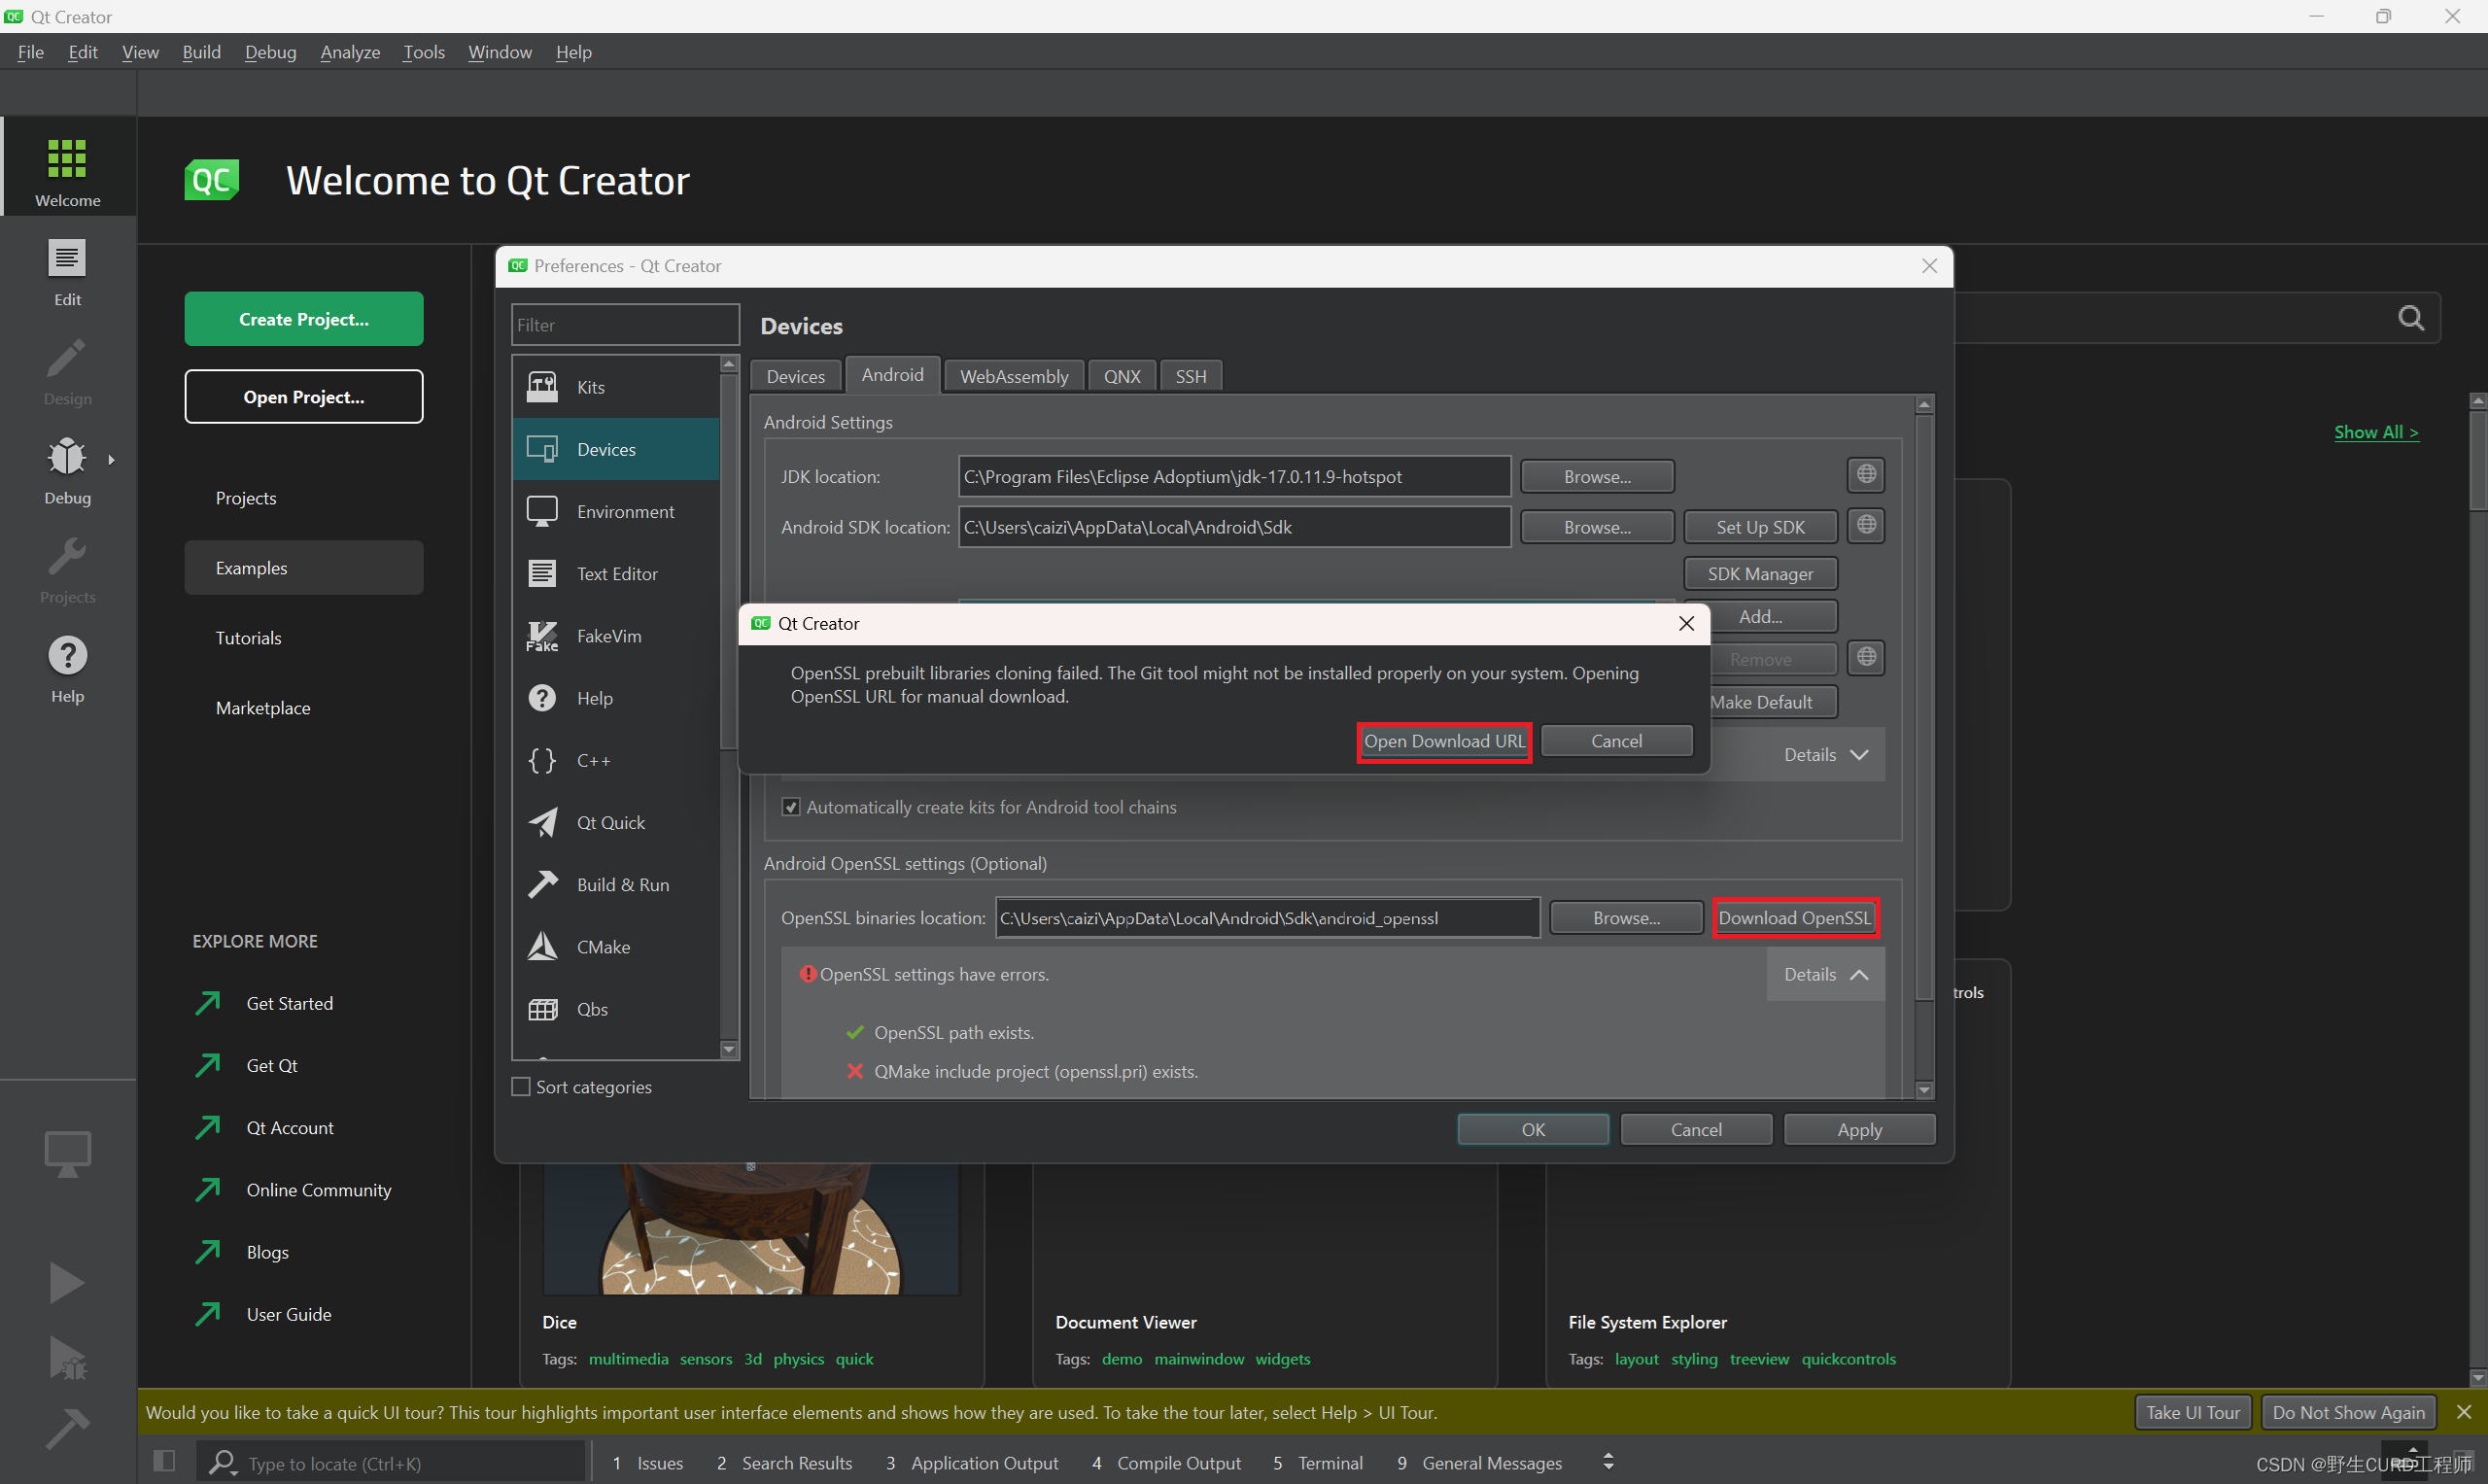Switch to QNX tab
Viewport: 2488px width, 1484px height.
(1122, 376)
